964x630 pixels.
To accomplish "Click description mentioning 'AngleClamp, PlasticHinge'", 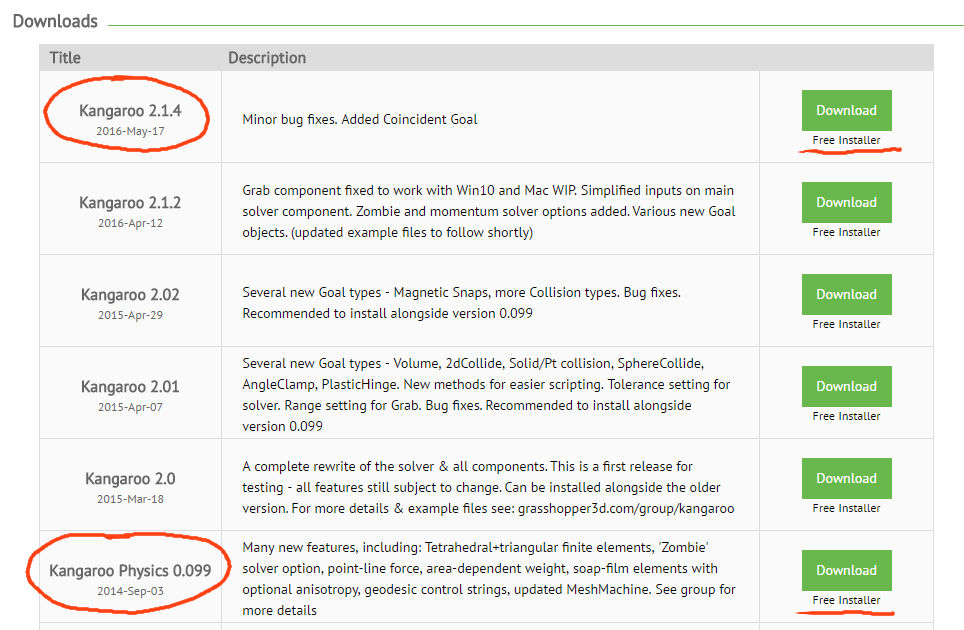I will tap(486, 395).
